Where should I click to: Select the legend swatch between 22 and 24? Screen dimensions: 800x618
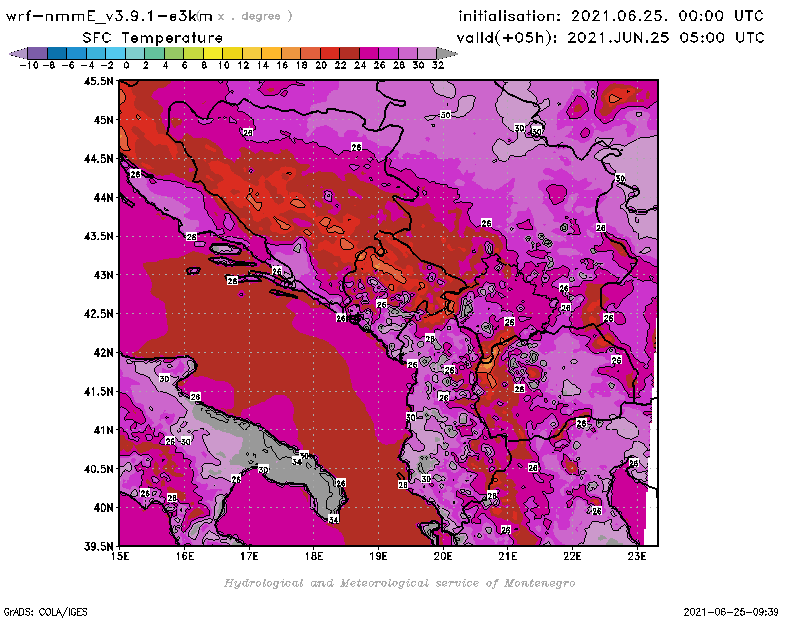point(349,53)
